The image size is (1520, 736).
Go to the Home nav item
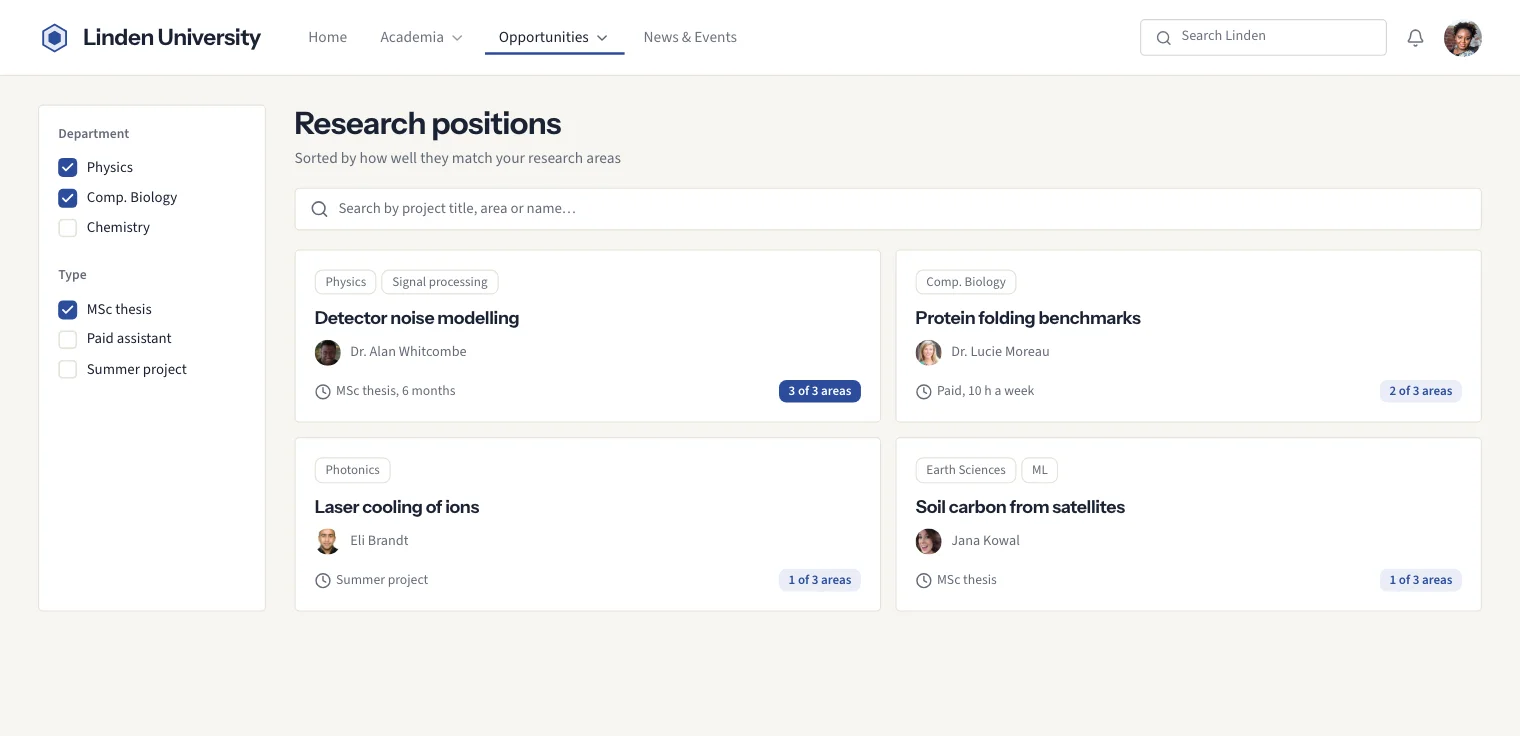tap(328, 37)
